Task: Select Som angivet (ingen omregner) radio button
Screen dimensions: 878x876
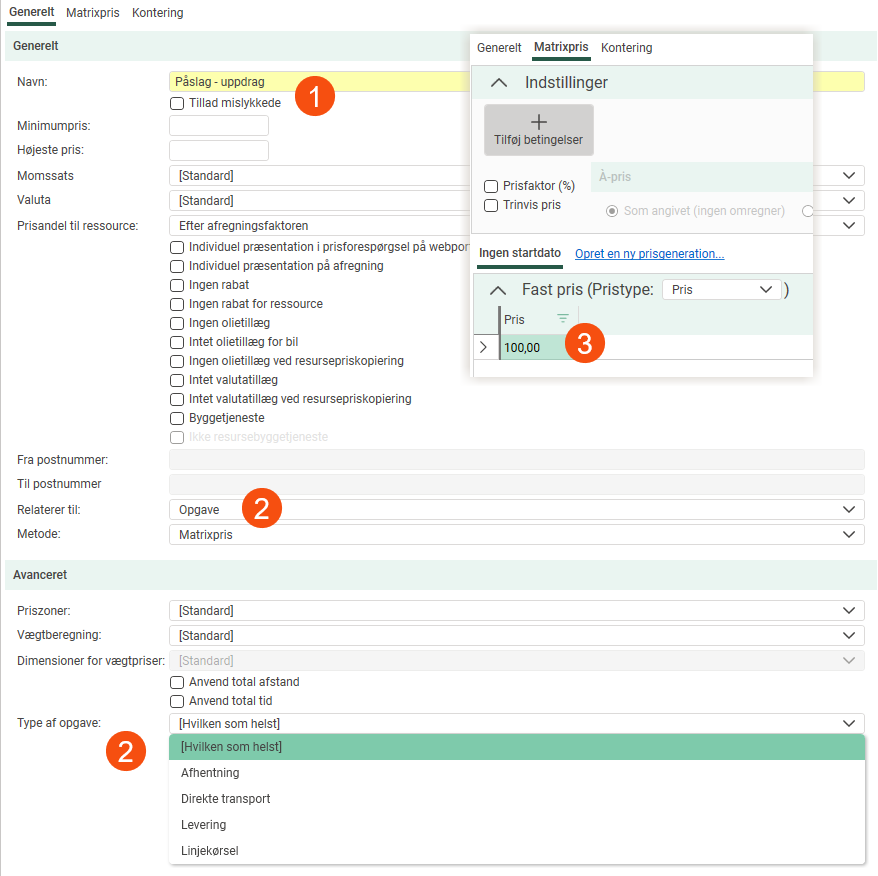Action: pyautogui.click(x=613, y=211)
